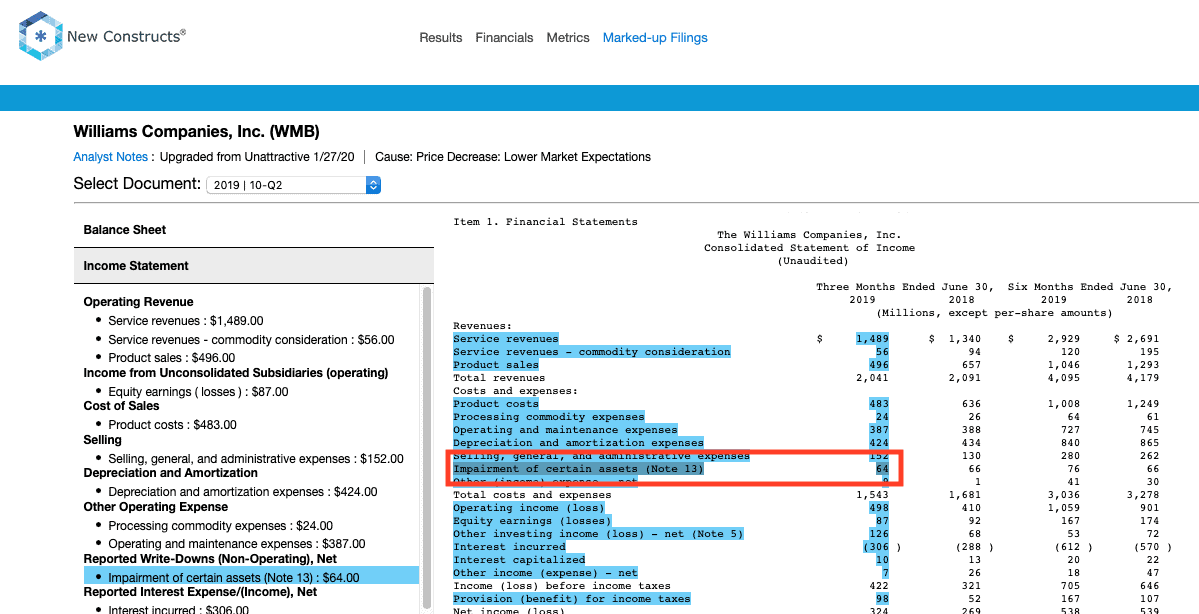The height and width of the screenshot is (614, 1199).
Task: Click Depreciation and amortization expenses label in filing
Action: pyautogui.click(x=578, y=443)
